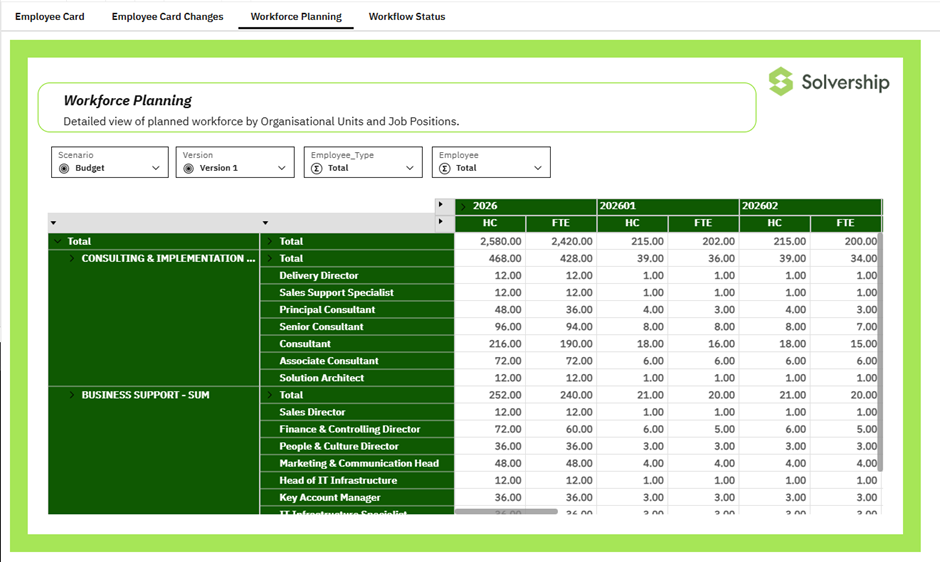Select the 202602 period header

pos(811,206)
